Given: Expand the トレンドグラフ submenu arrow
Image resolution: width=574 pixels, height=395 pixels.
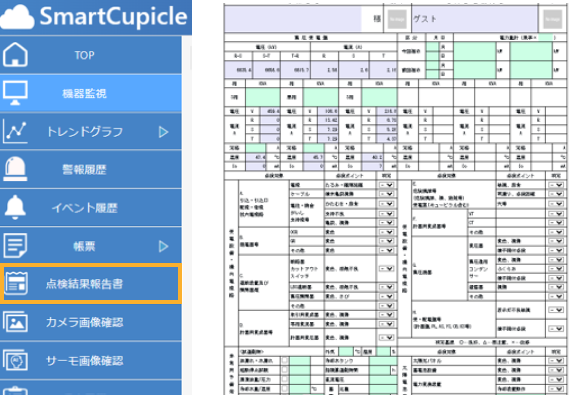Looking at the screenshot, I should tap(164, 131).
